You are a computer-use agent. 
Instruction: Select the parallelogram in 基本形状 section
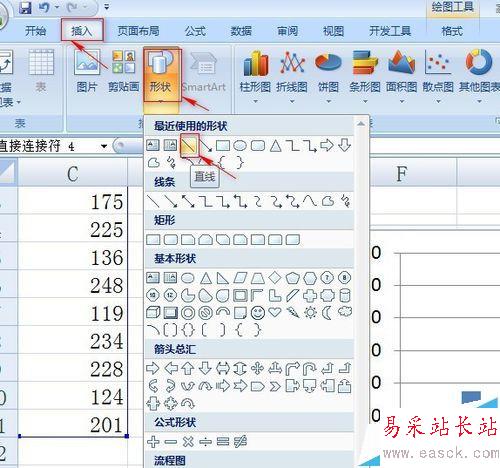(240, 277)
